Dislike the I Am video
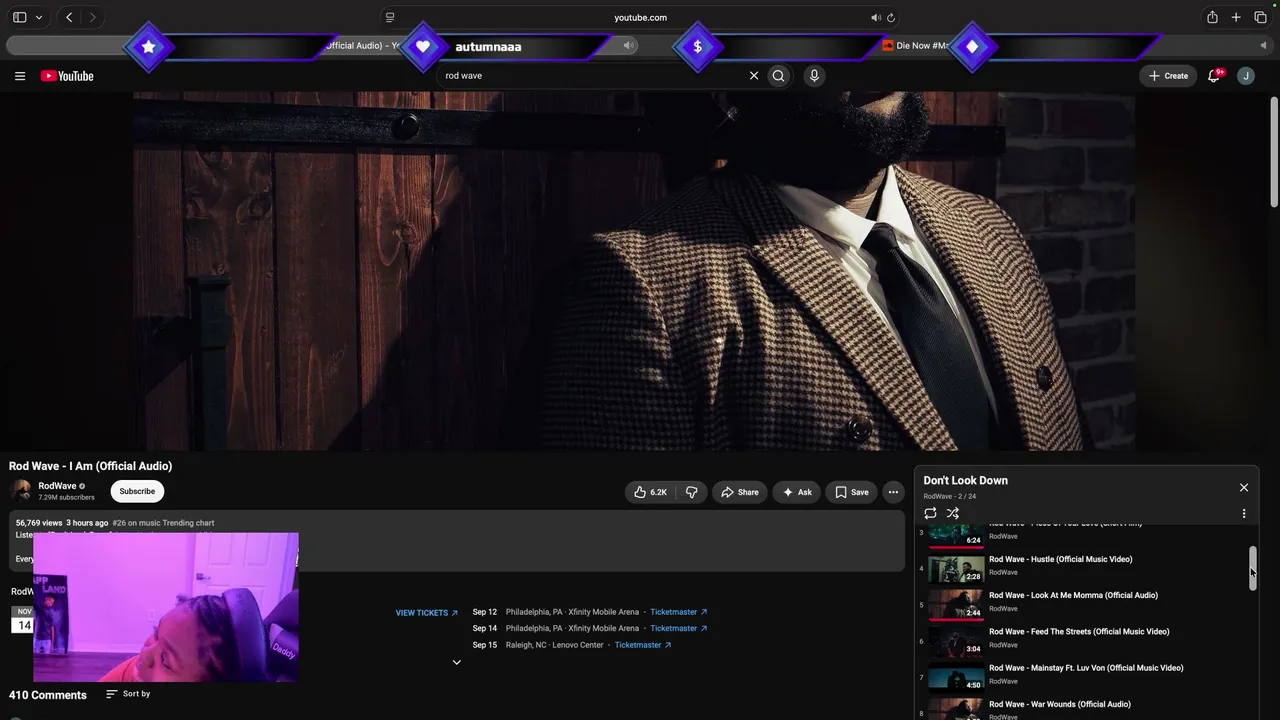The image size is (1280, 720). [691, 492]
